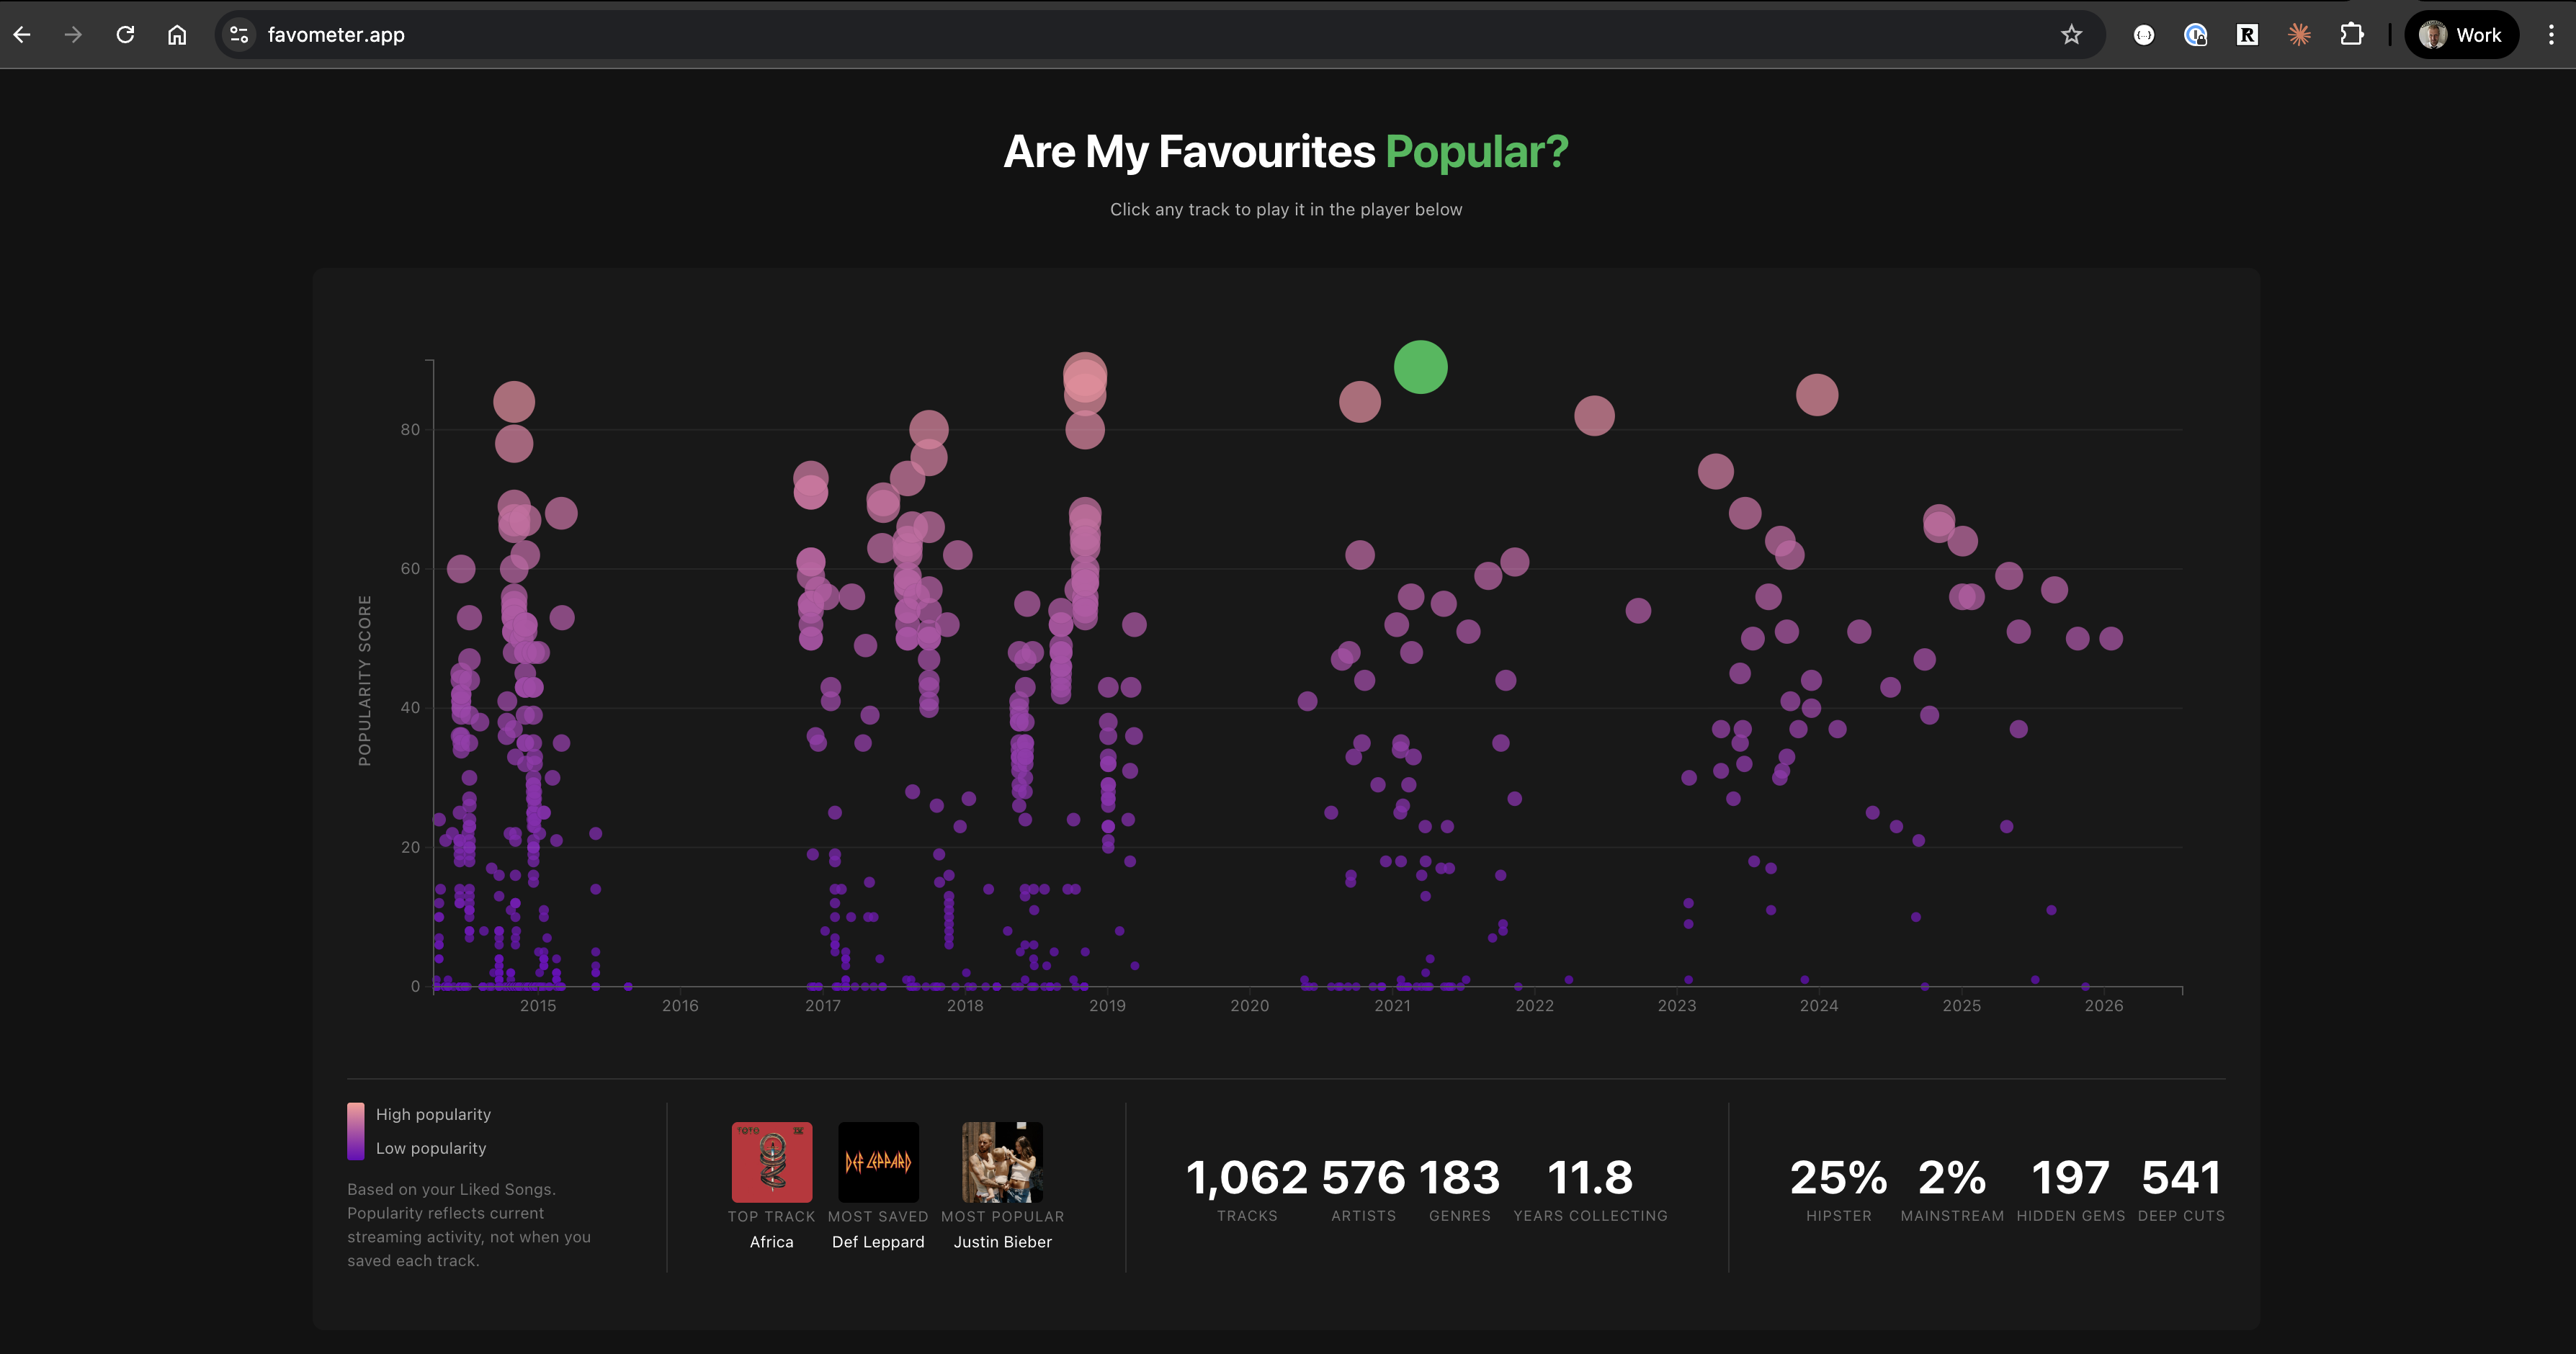
Task: Select the green highlighted track dot
Action: tap(1421, 368)
